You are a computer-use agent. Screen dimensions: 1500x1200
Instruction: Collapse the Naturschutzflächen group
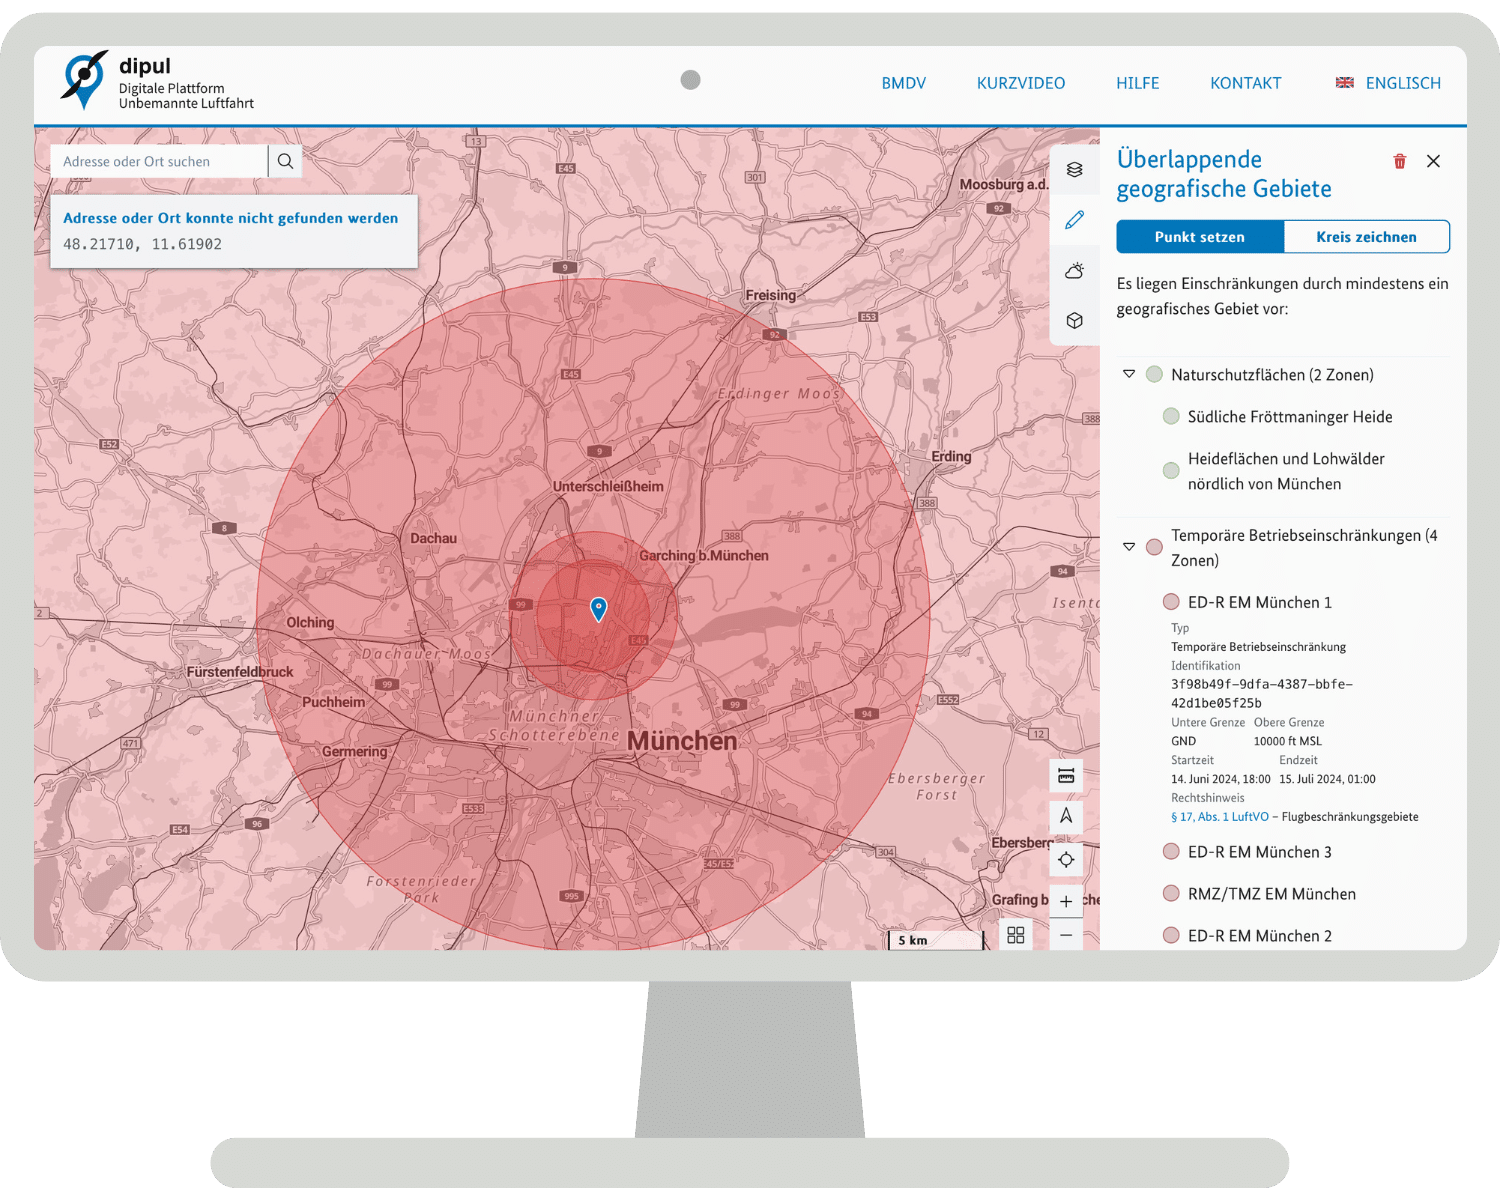[1129, 374]
